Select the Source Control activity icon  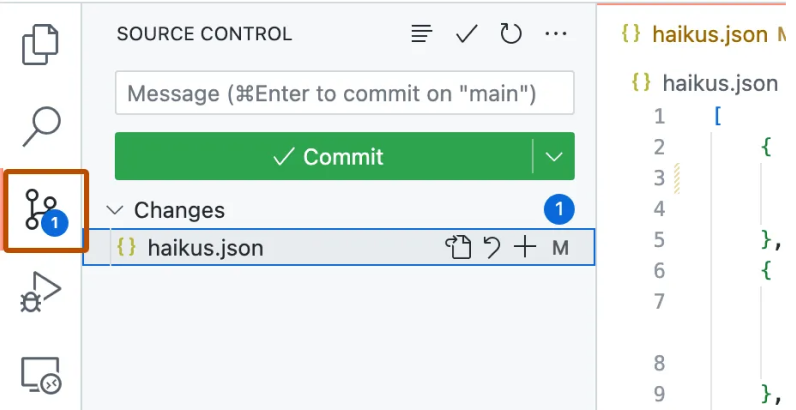43,210
